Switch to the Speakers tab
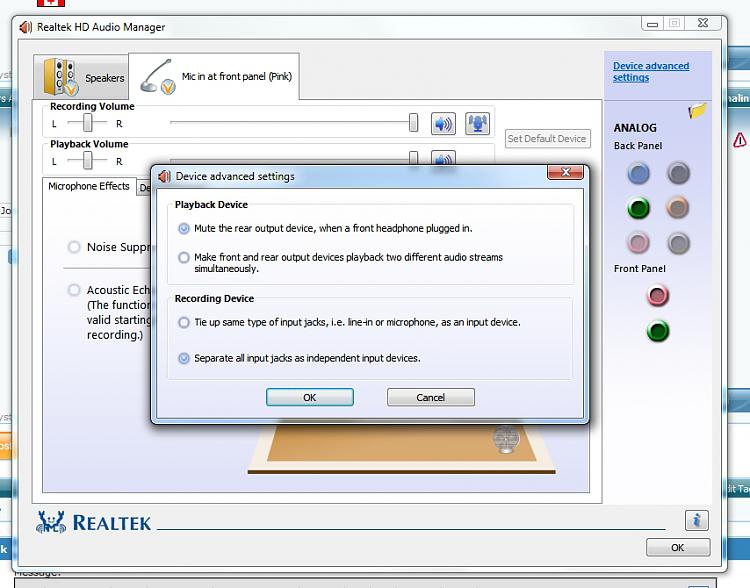The image size is (750, 588). (x=81, y=78)
